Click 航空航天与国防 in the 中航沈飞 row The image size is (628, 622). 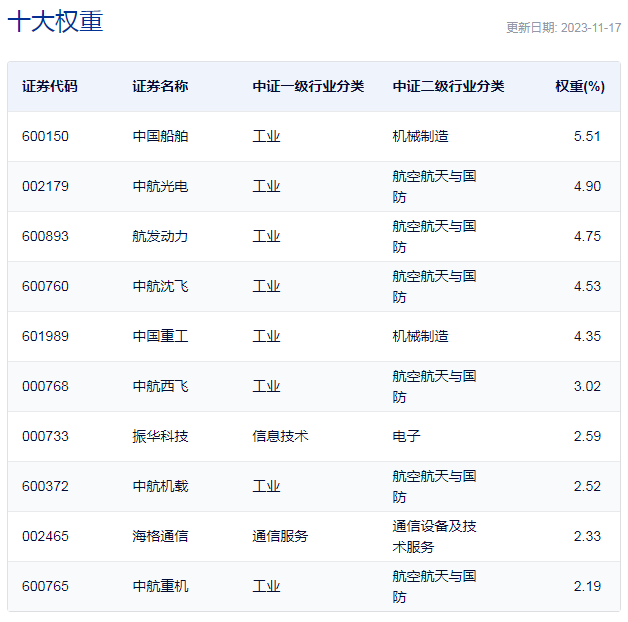click(x=434, y=286)
